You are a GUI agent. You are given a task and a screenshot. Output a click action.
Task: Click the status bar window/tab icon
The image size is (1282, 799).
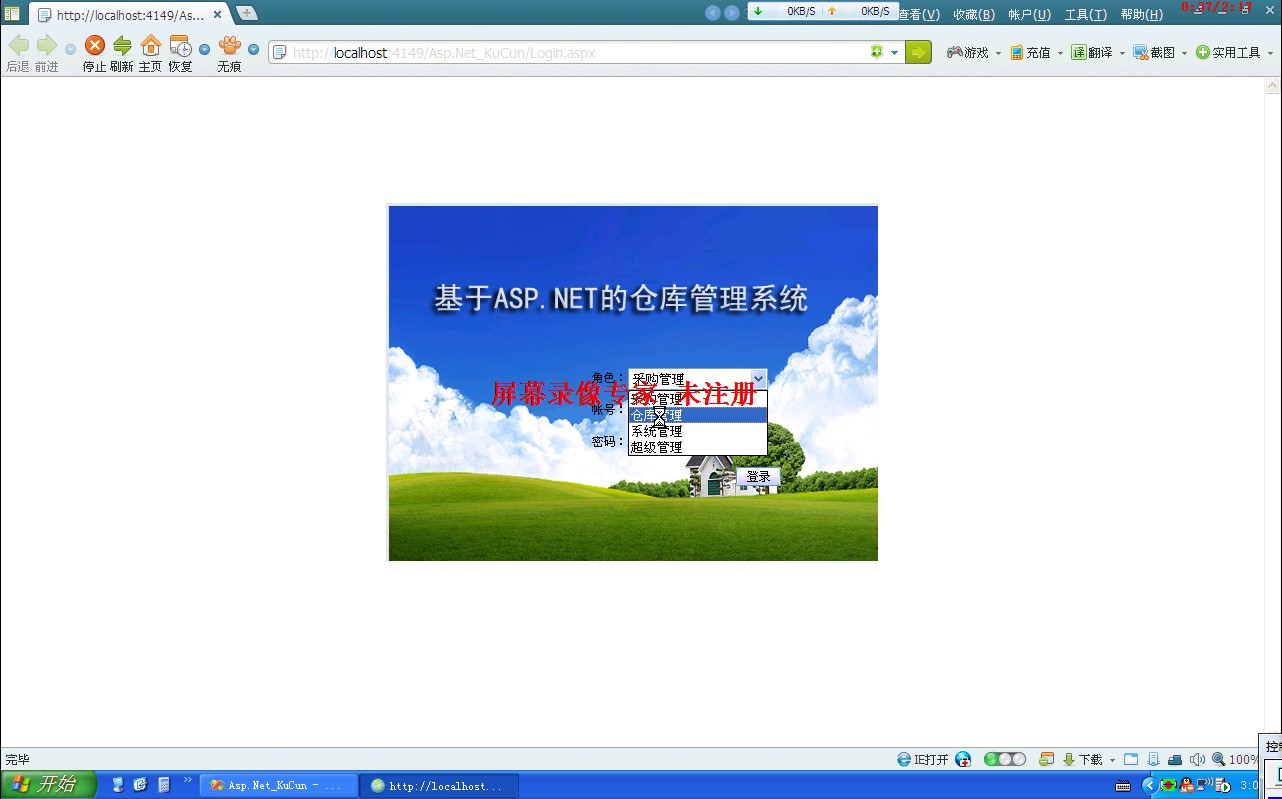click(x=1131, y=759)
